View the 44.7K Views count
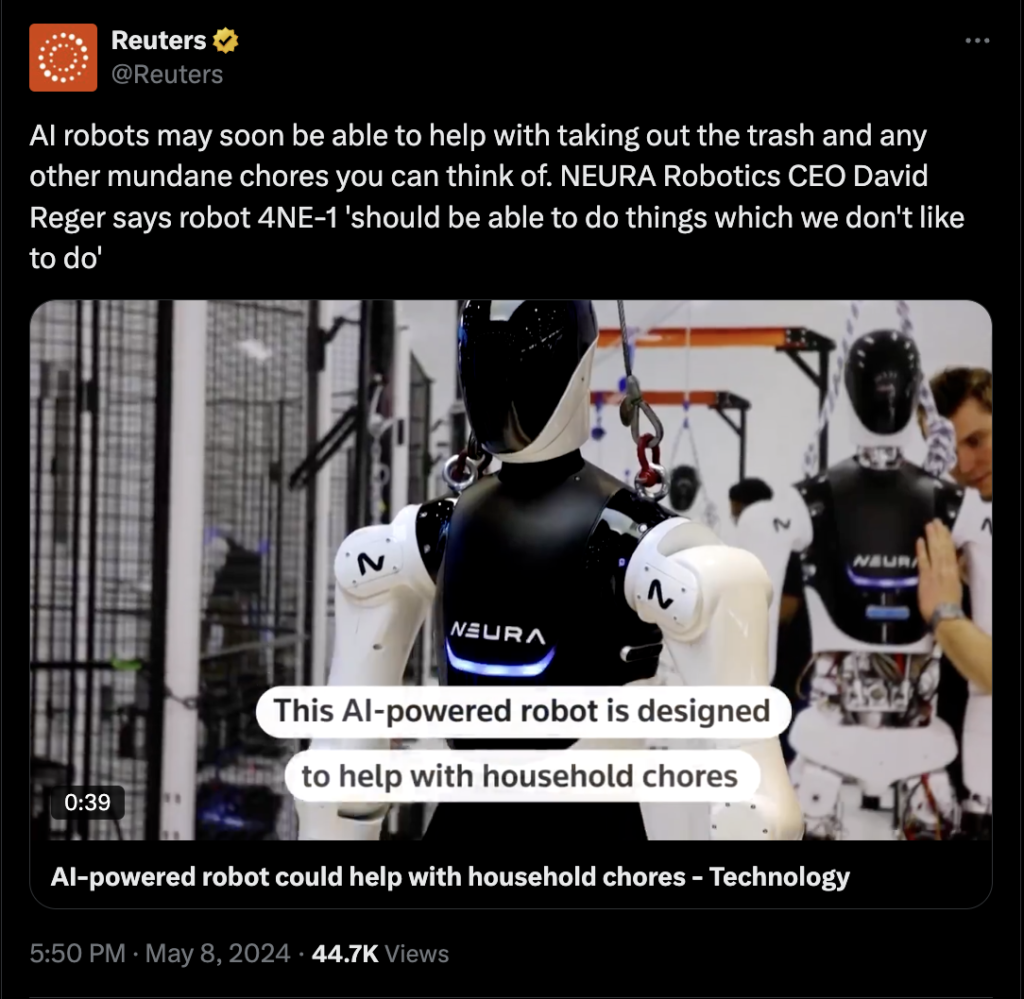Viewport: 1024px width, 999px height. click(380, 953)
